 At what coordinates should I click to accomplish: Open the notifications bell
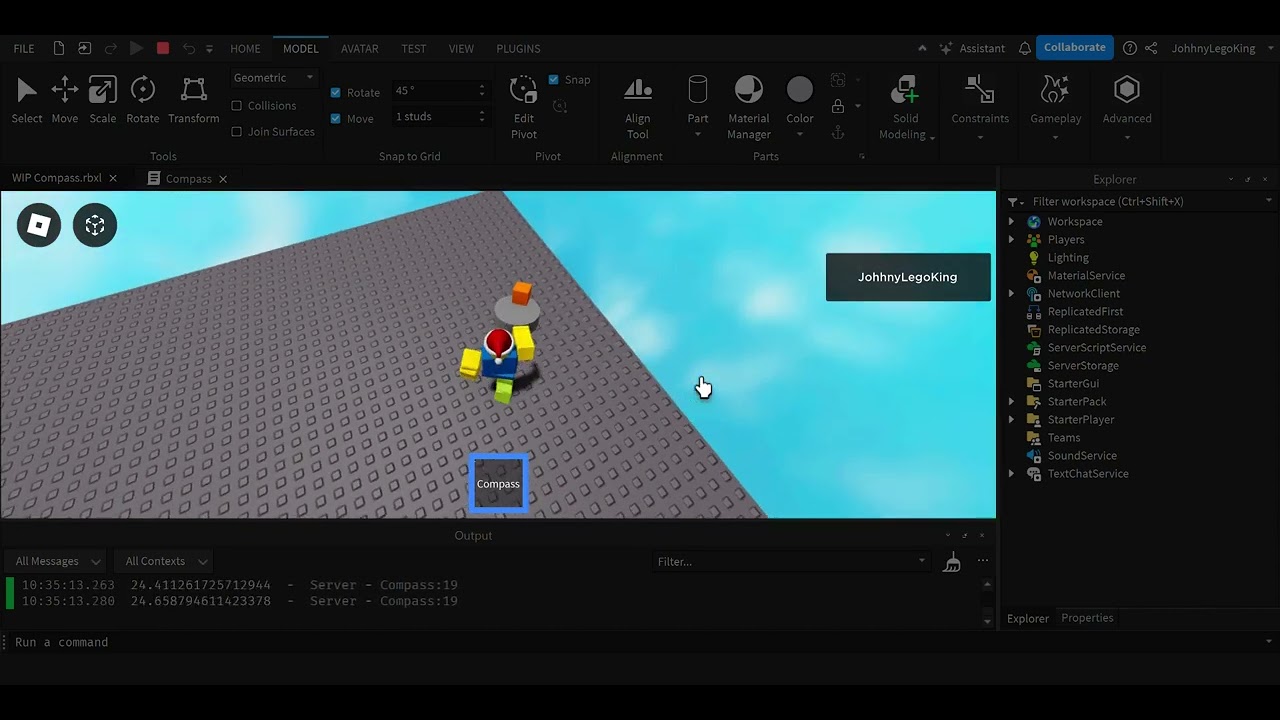coord(1025,48)
